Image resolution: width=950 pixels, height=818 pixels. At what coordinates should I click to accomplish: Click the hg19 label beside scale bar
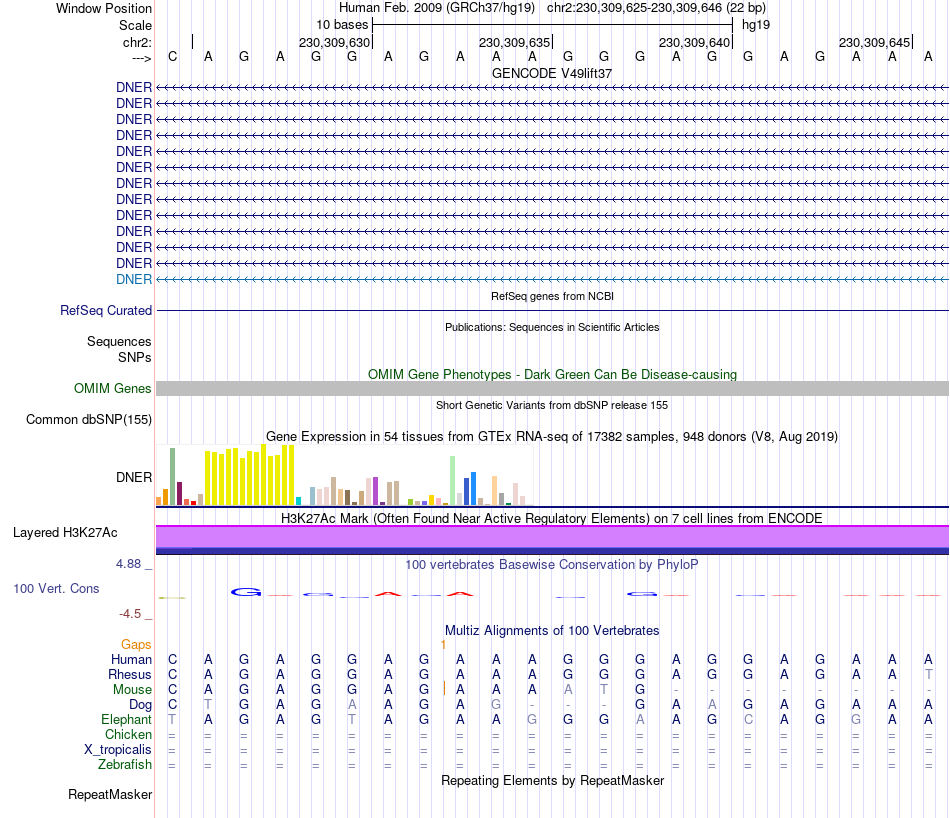click(756, 25)
